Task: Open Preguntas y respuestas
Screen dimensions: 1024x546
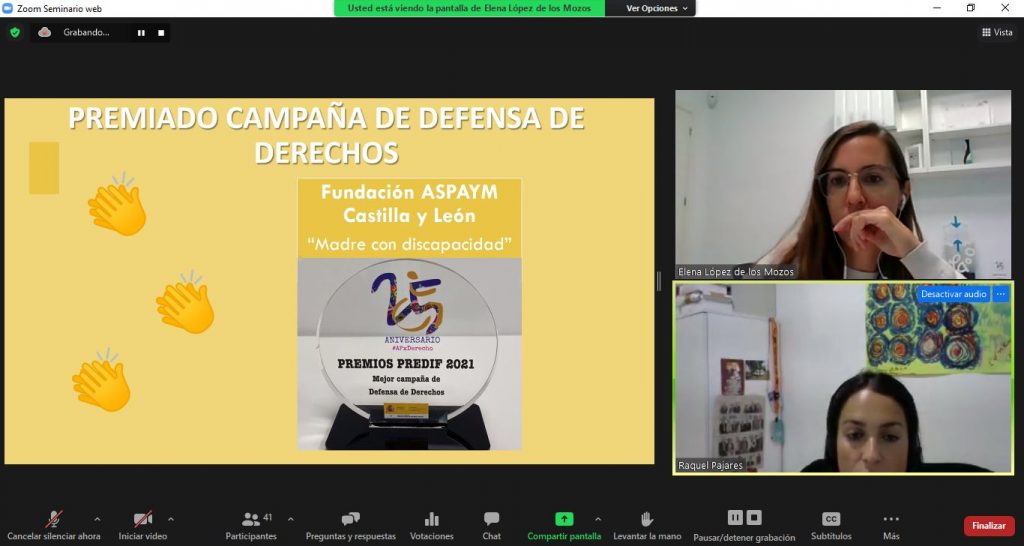Action: pyautogui.click(x=351, y=526)
